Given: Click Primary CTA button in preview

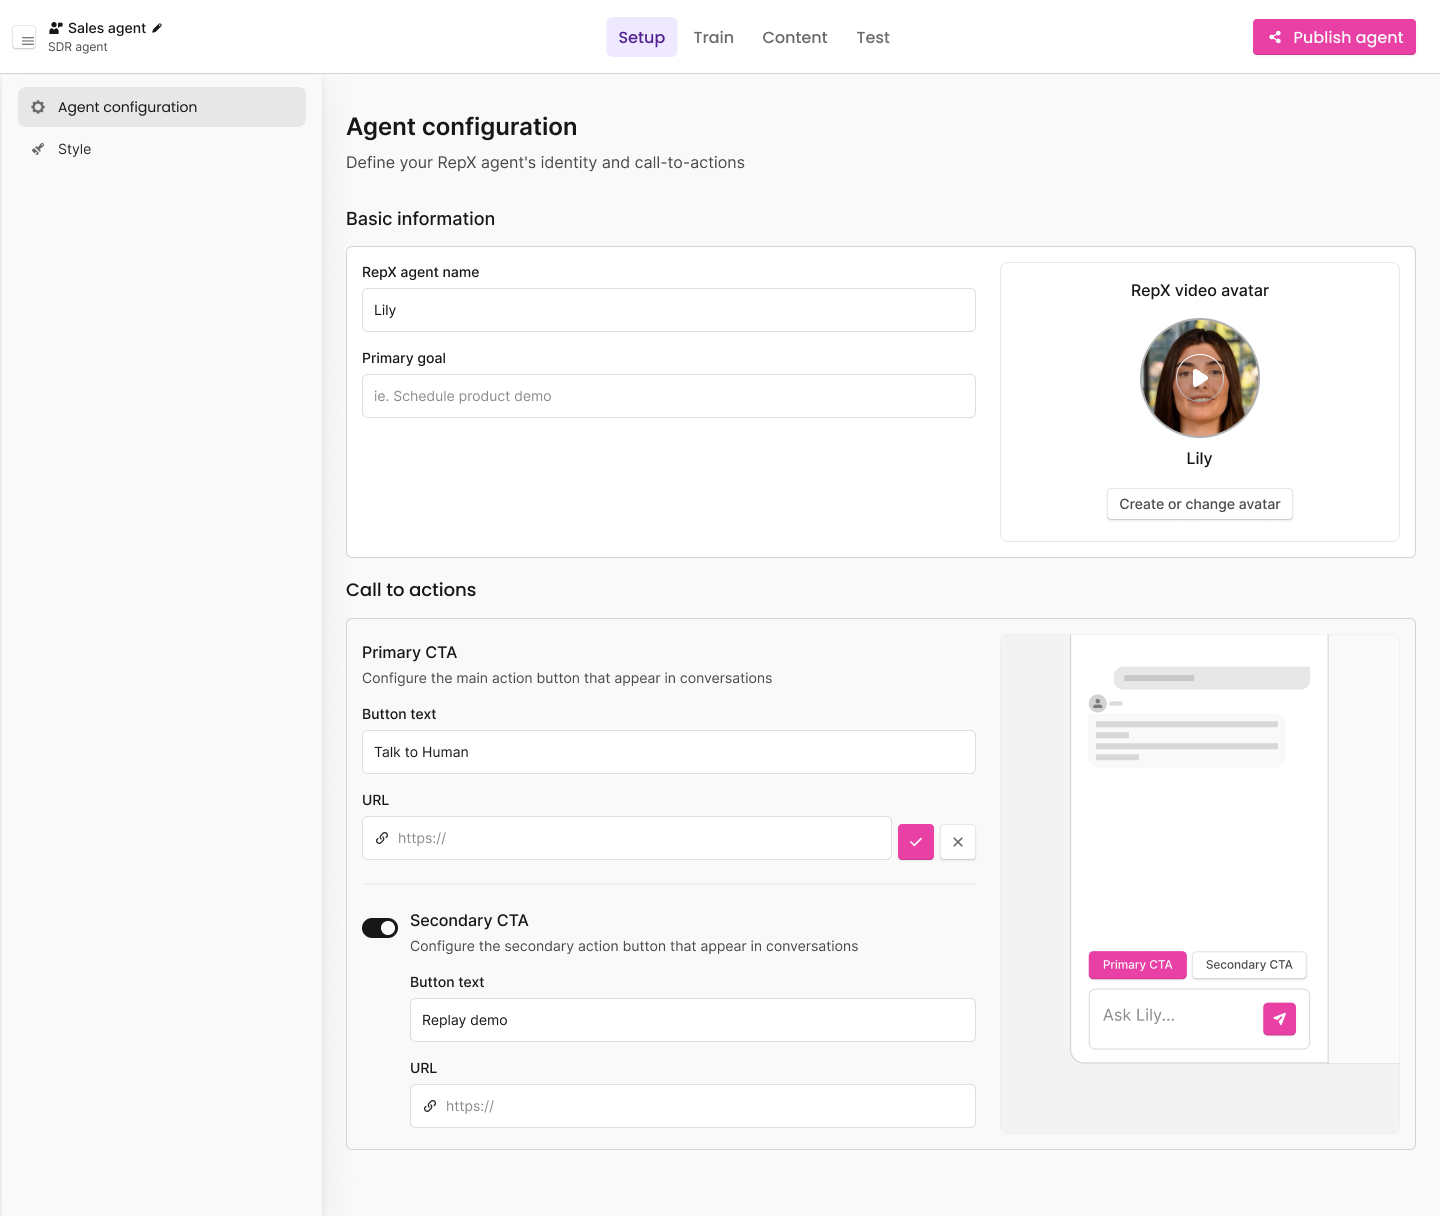Looking at the screenshot, I should (1138, 965).
